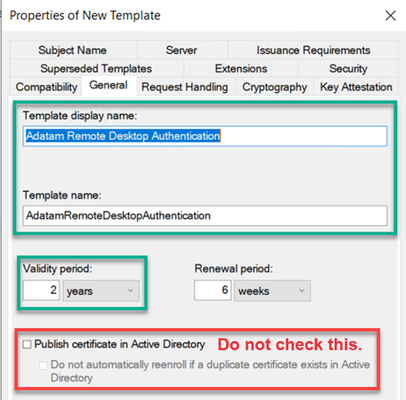Open the Subject Name tab
This screenshot has height=400, width=406.
coord(73,50)
